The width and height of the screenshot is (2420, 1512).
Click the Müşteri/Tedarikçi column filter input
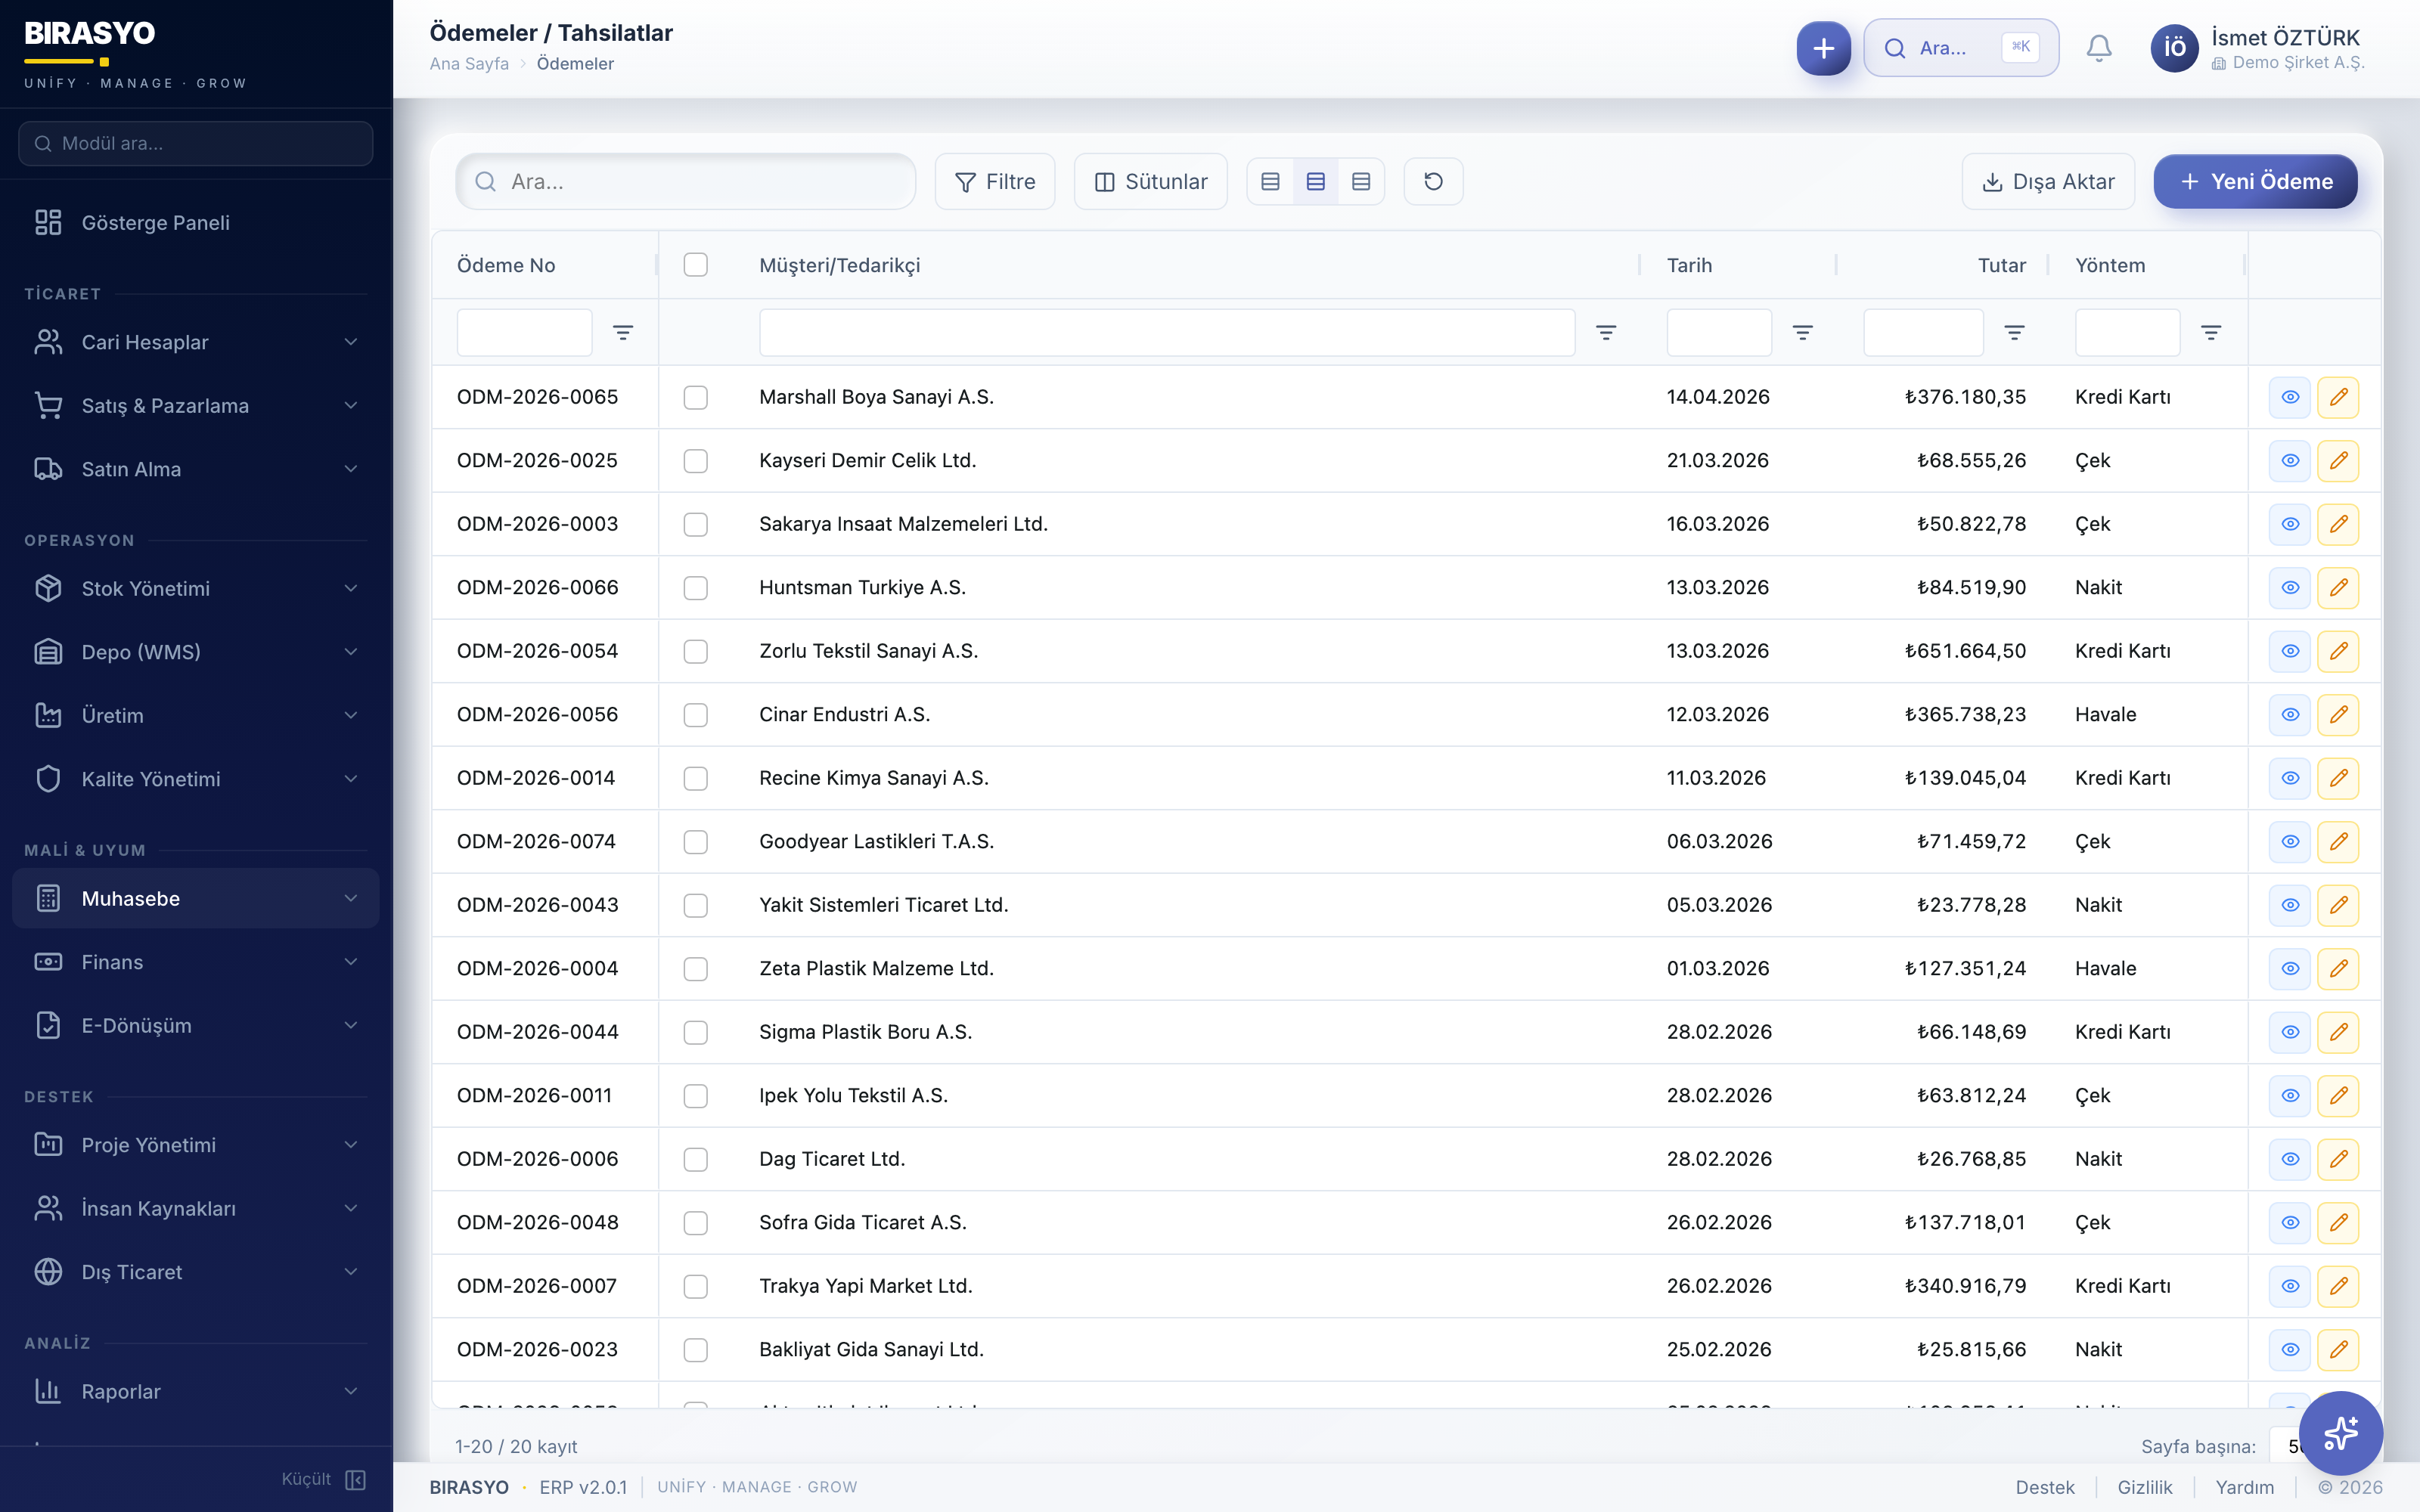click(x=1166, y=332)
